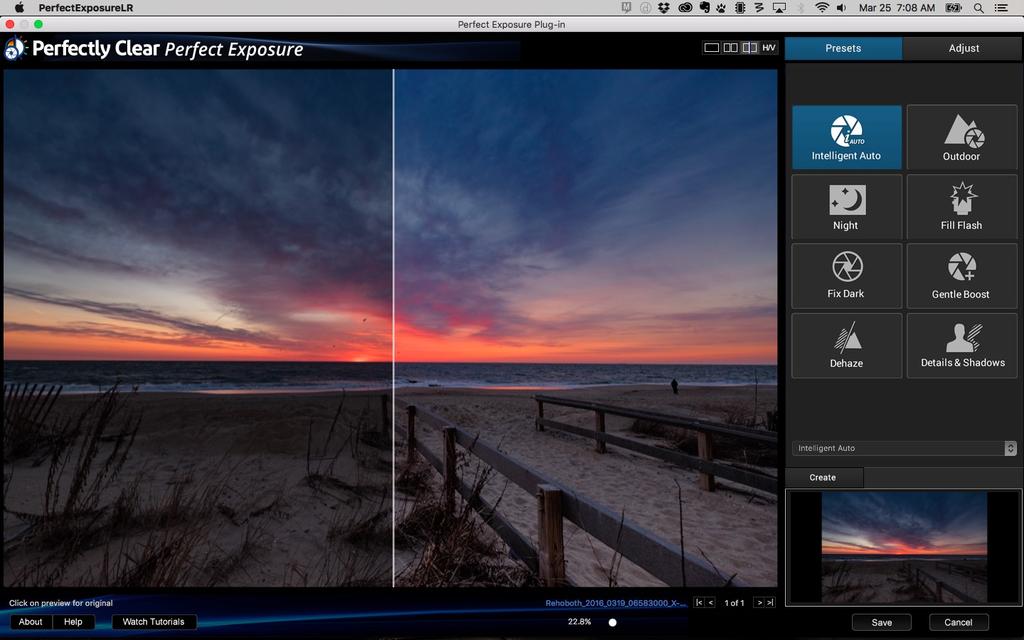This screenshot has width=1024, height=640.
Task: Jump to the last image
Action: tap(770, 603)
